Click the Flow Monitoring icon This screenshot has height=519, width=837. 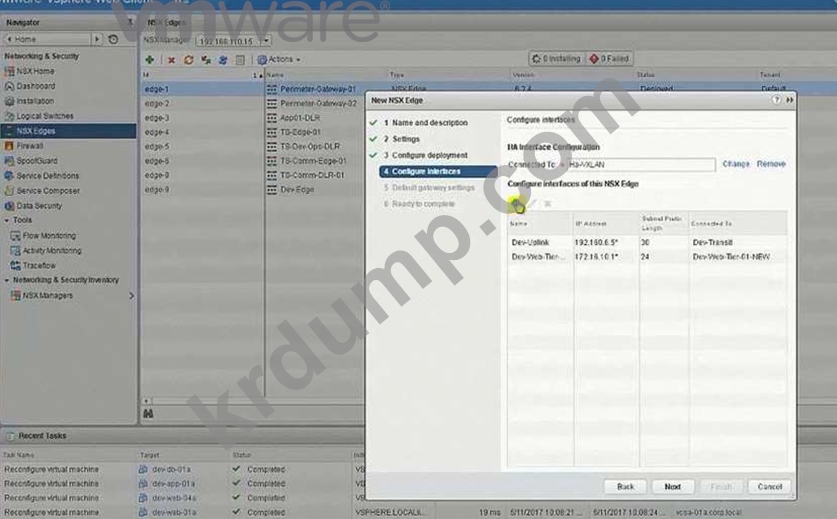15,235
